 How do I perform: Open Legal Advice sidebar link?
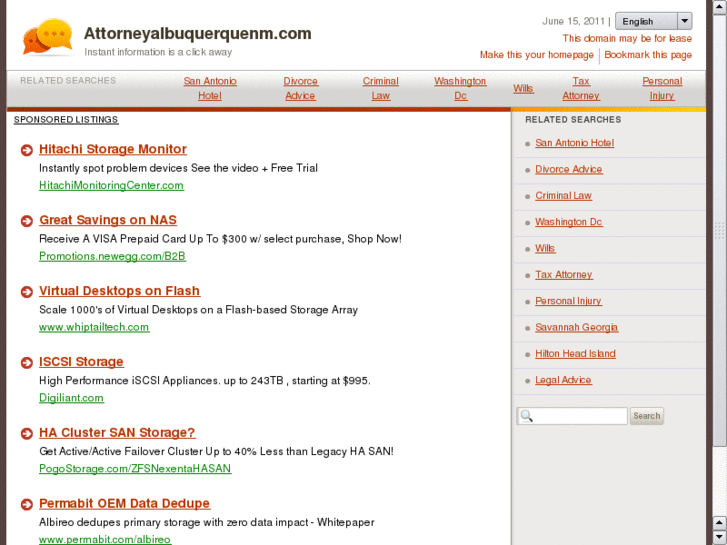563,380
